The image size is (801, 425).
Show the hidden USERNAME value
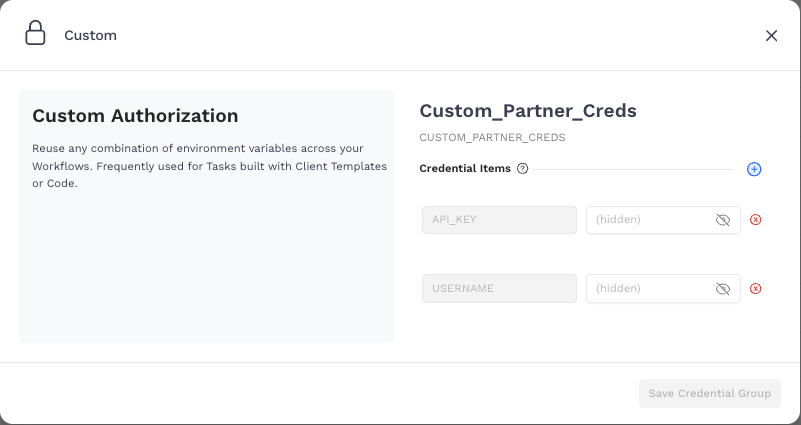(x=723, y=289)
